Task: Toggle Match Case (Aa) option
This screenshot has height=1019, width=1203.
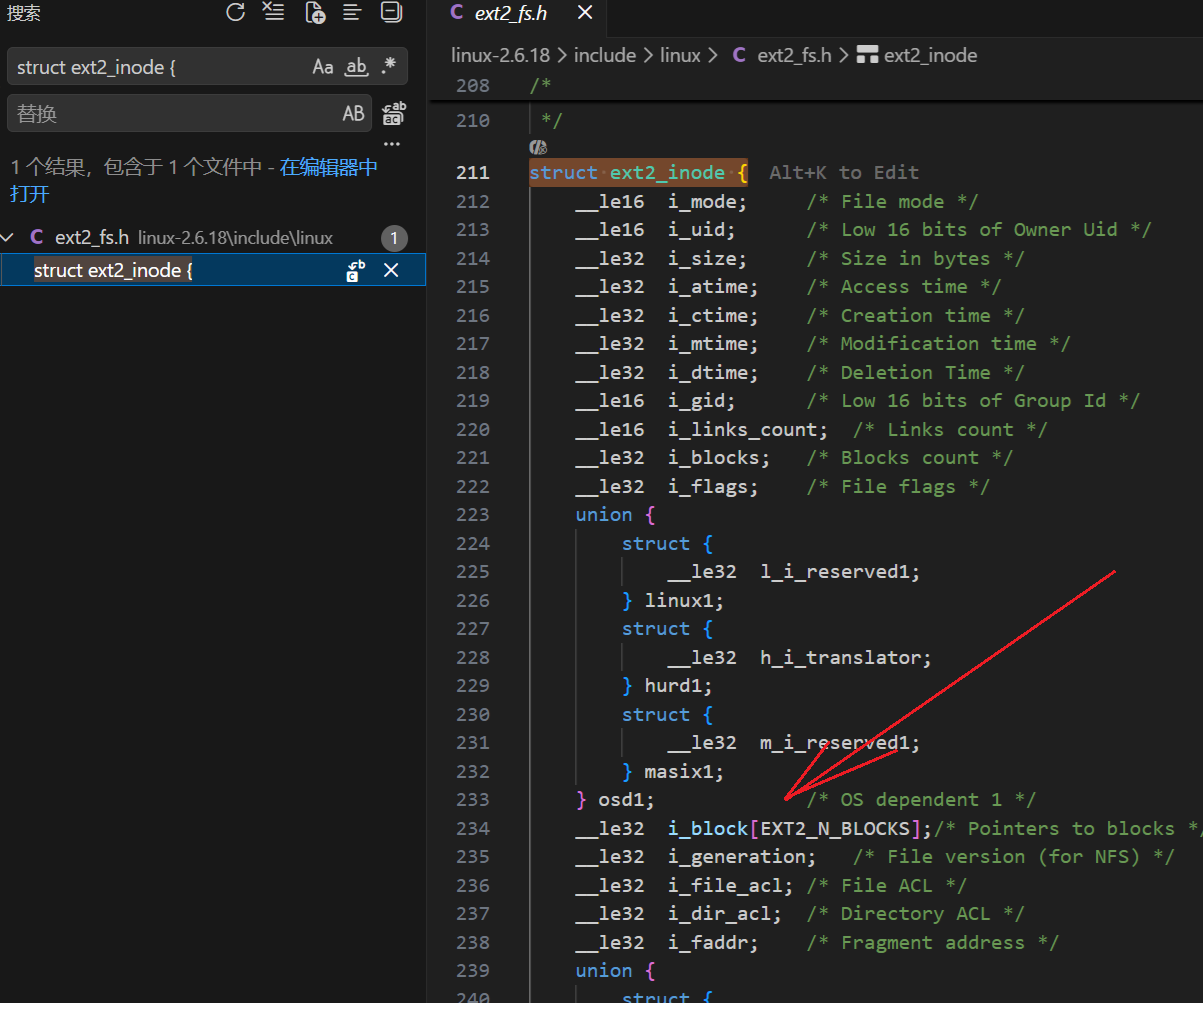Action: (323, 67)
